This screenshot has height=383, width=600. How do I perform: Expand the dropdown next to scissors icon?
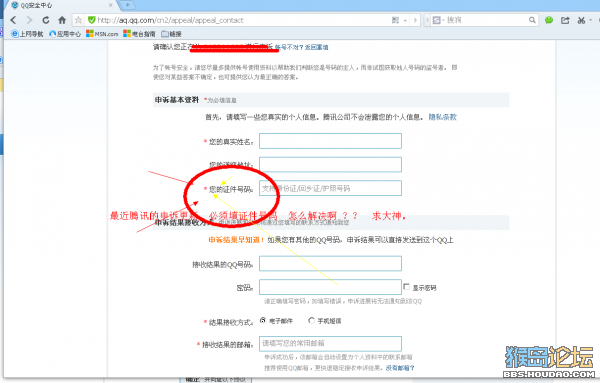591,20
